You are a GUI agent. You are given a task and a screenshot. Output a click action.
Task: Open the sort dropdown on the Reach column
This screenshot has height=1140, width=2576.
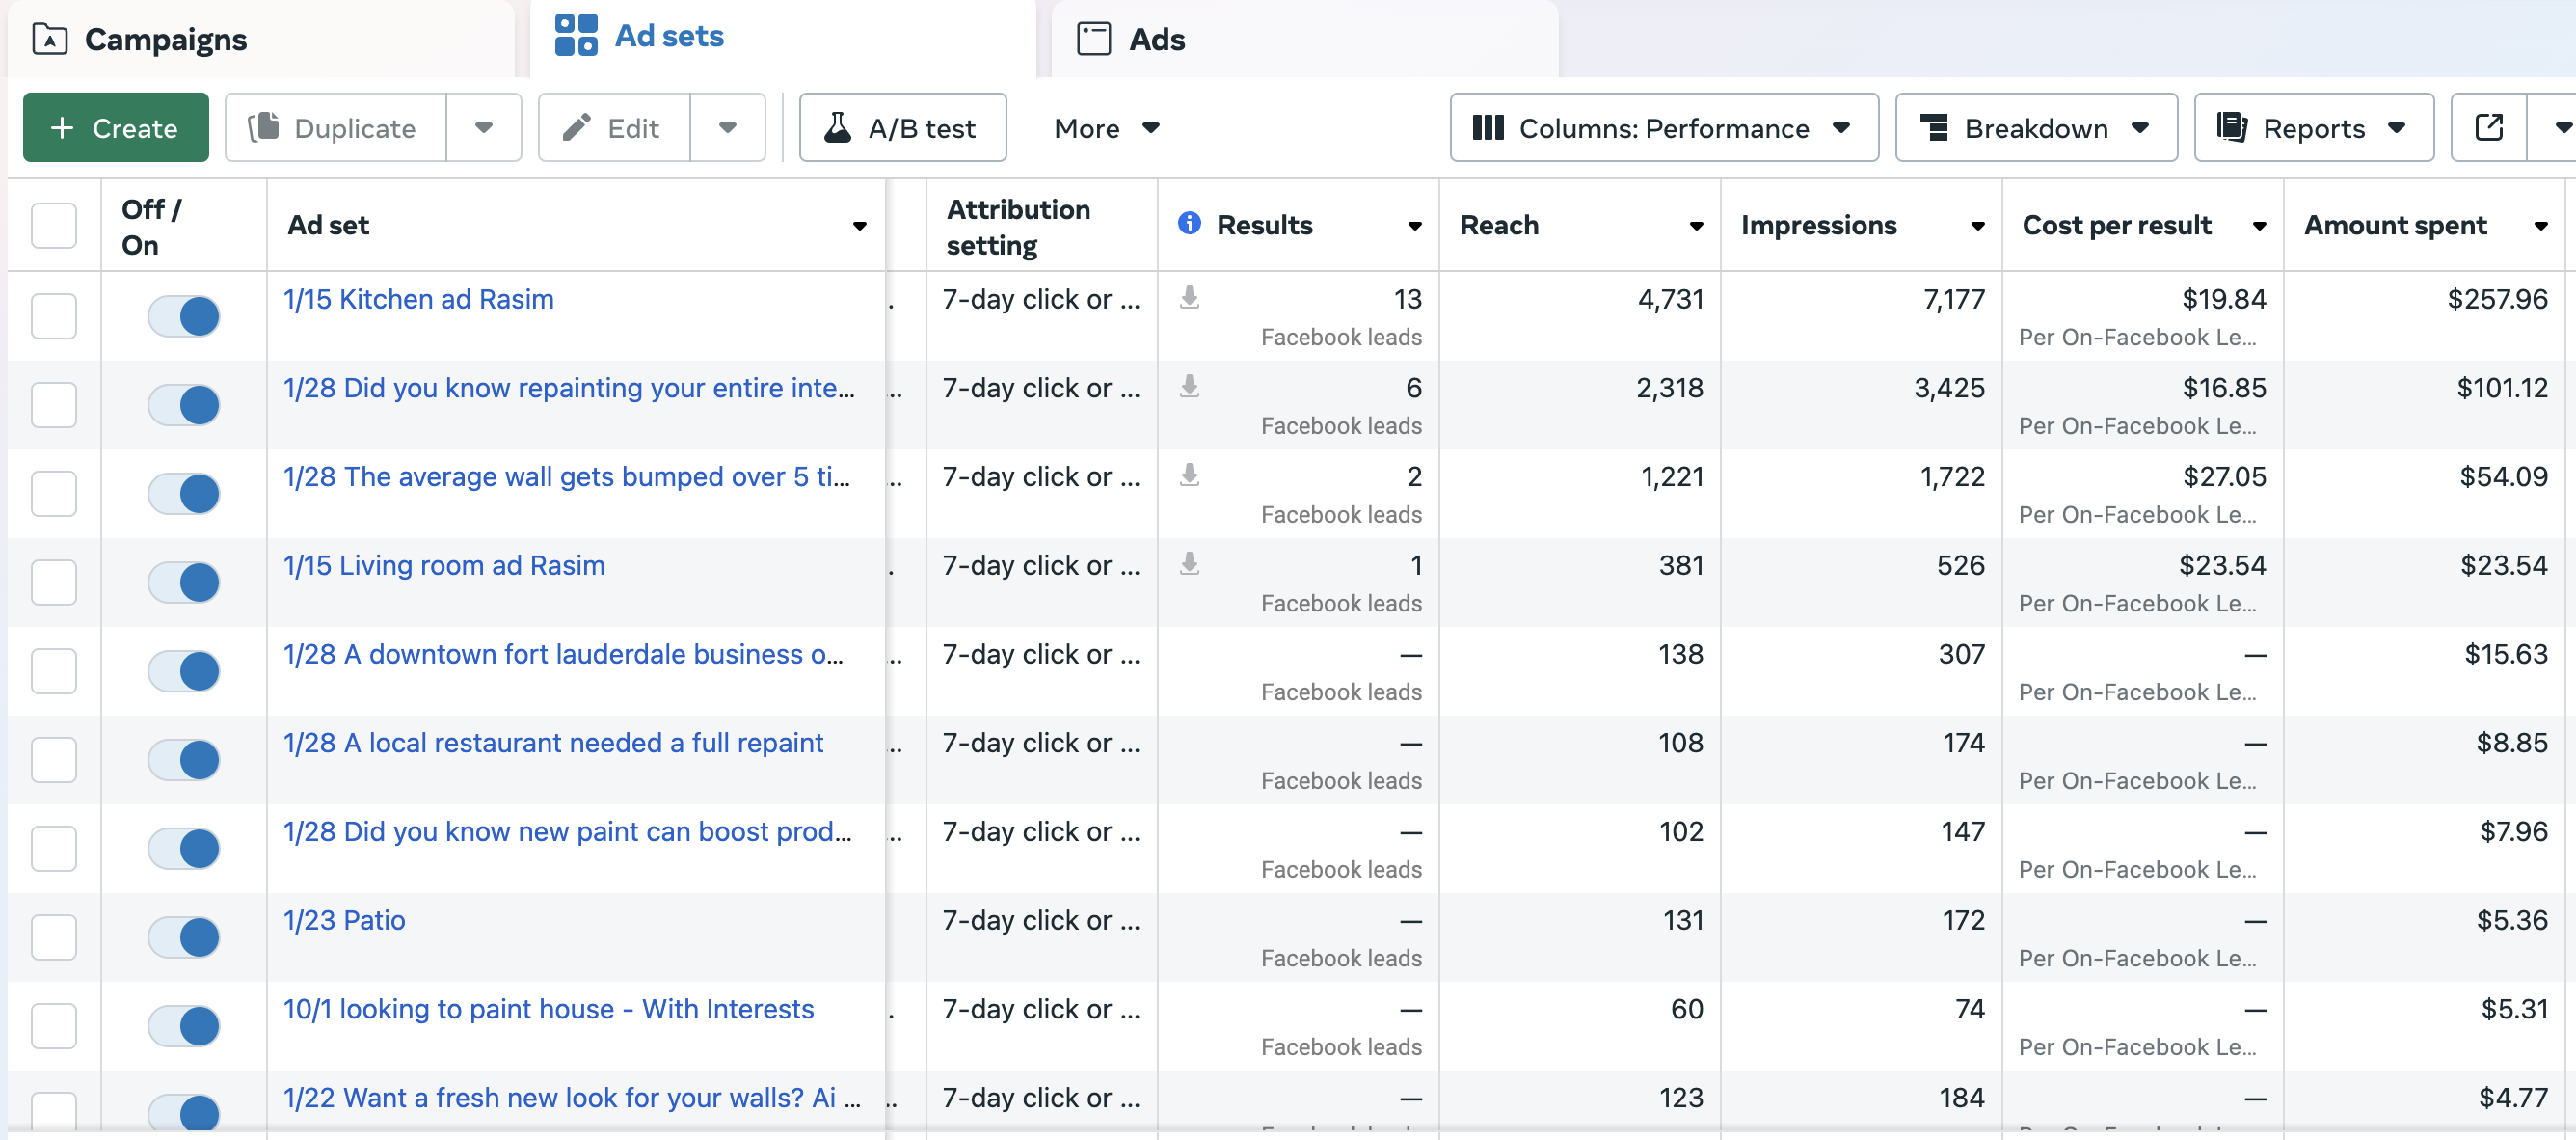(x=1695, y=226)
